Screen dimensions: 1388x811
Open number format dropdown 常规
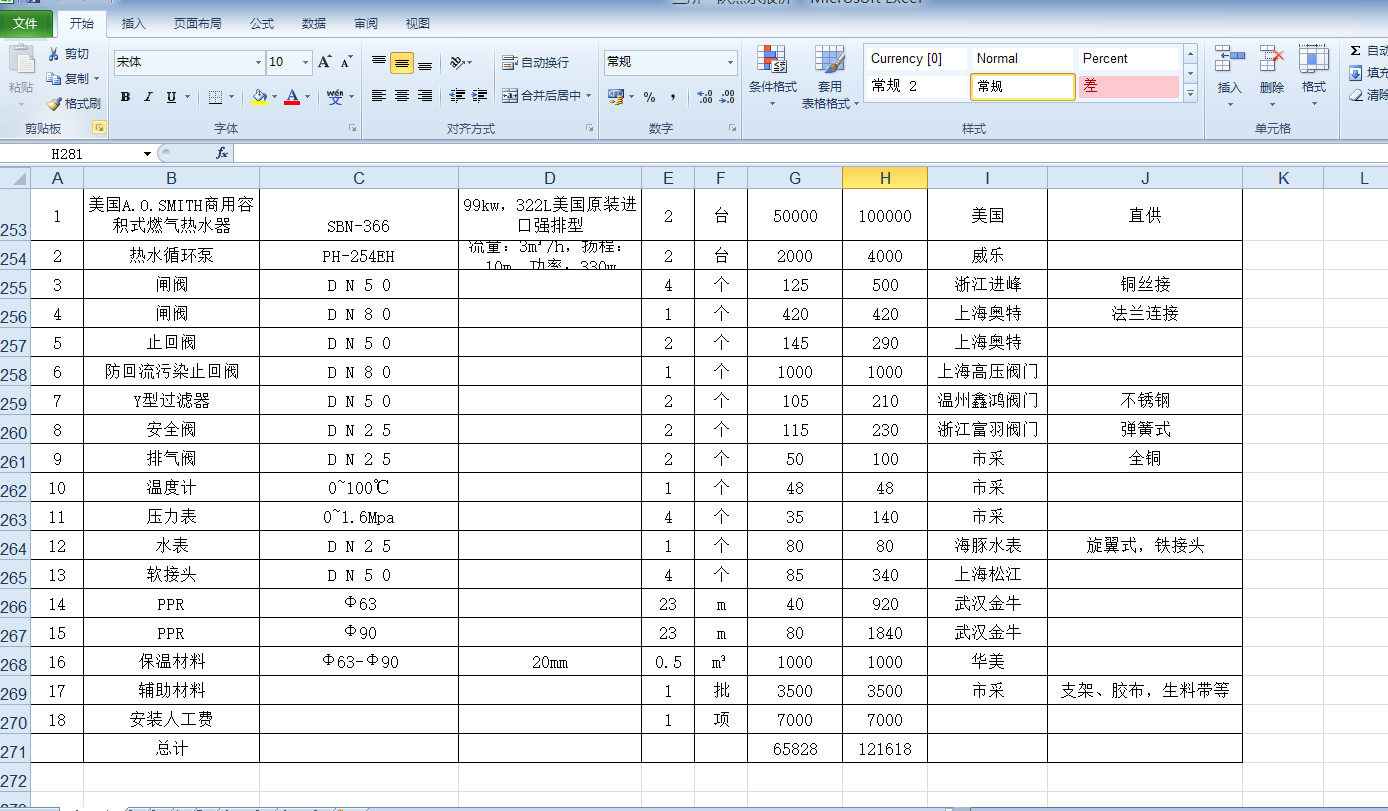[730, 62]
